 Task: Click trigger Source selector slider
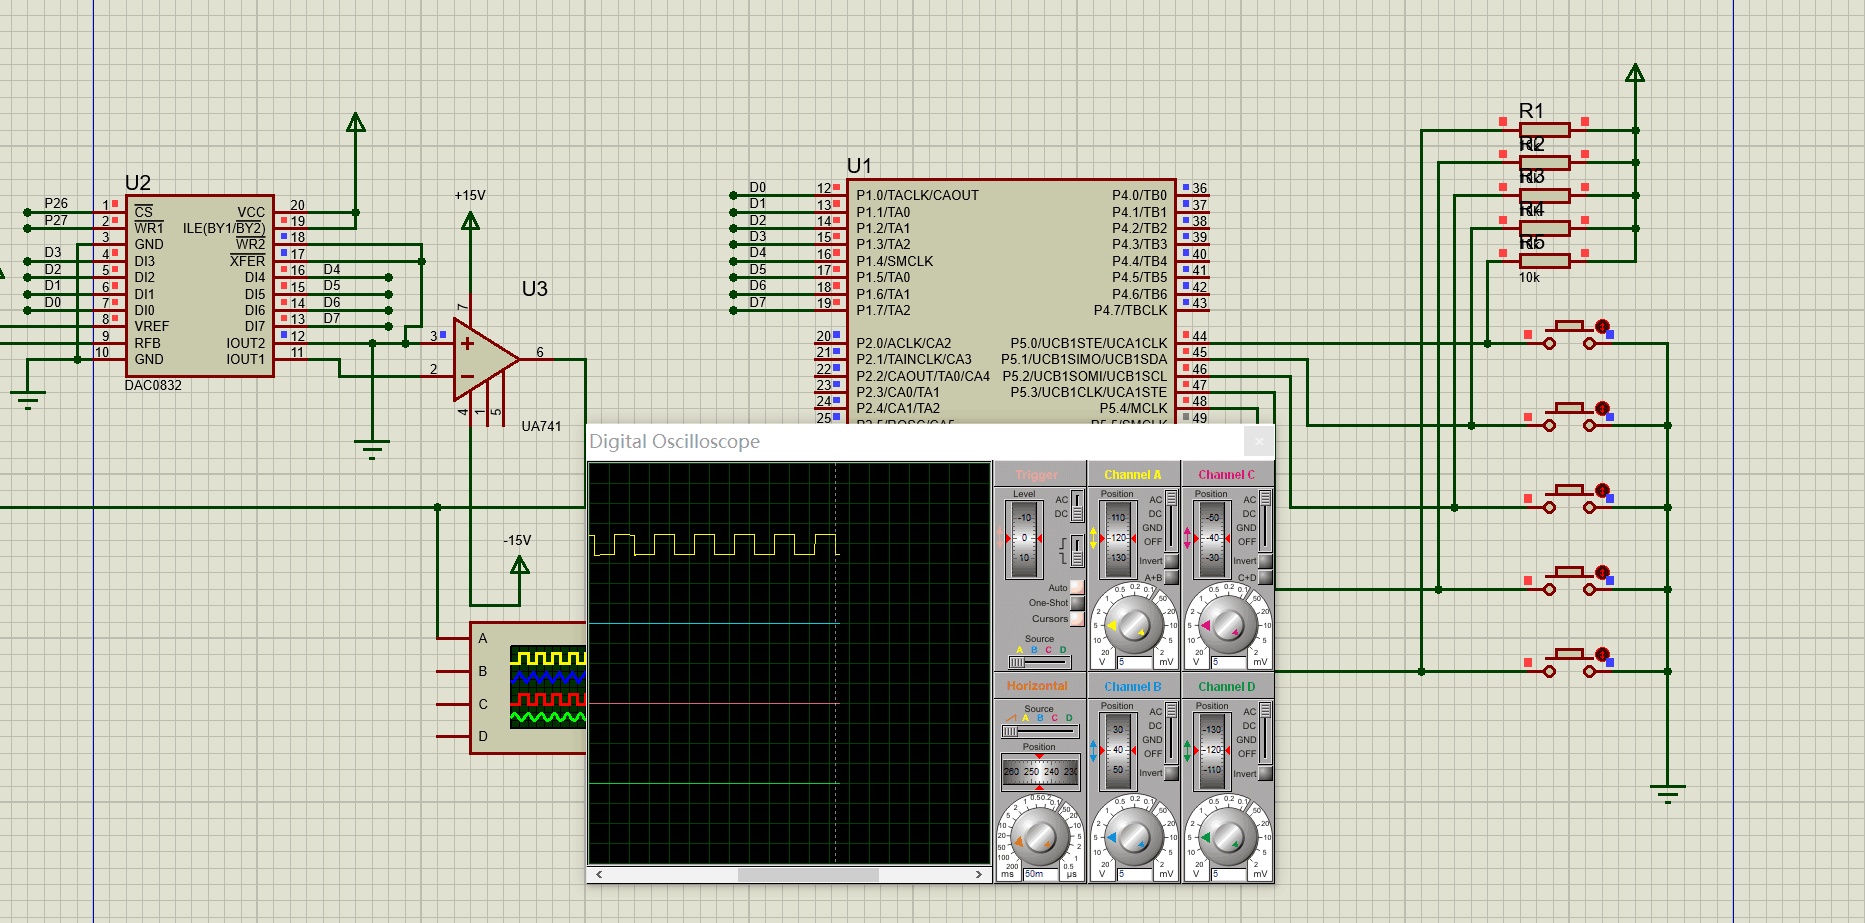(1040, 662)
